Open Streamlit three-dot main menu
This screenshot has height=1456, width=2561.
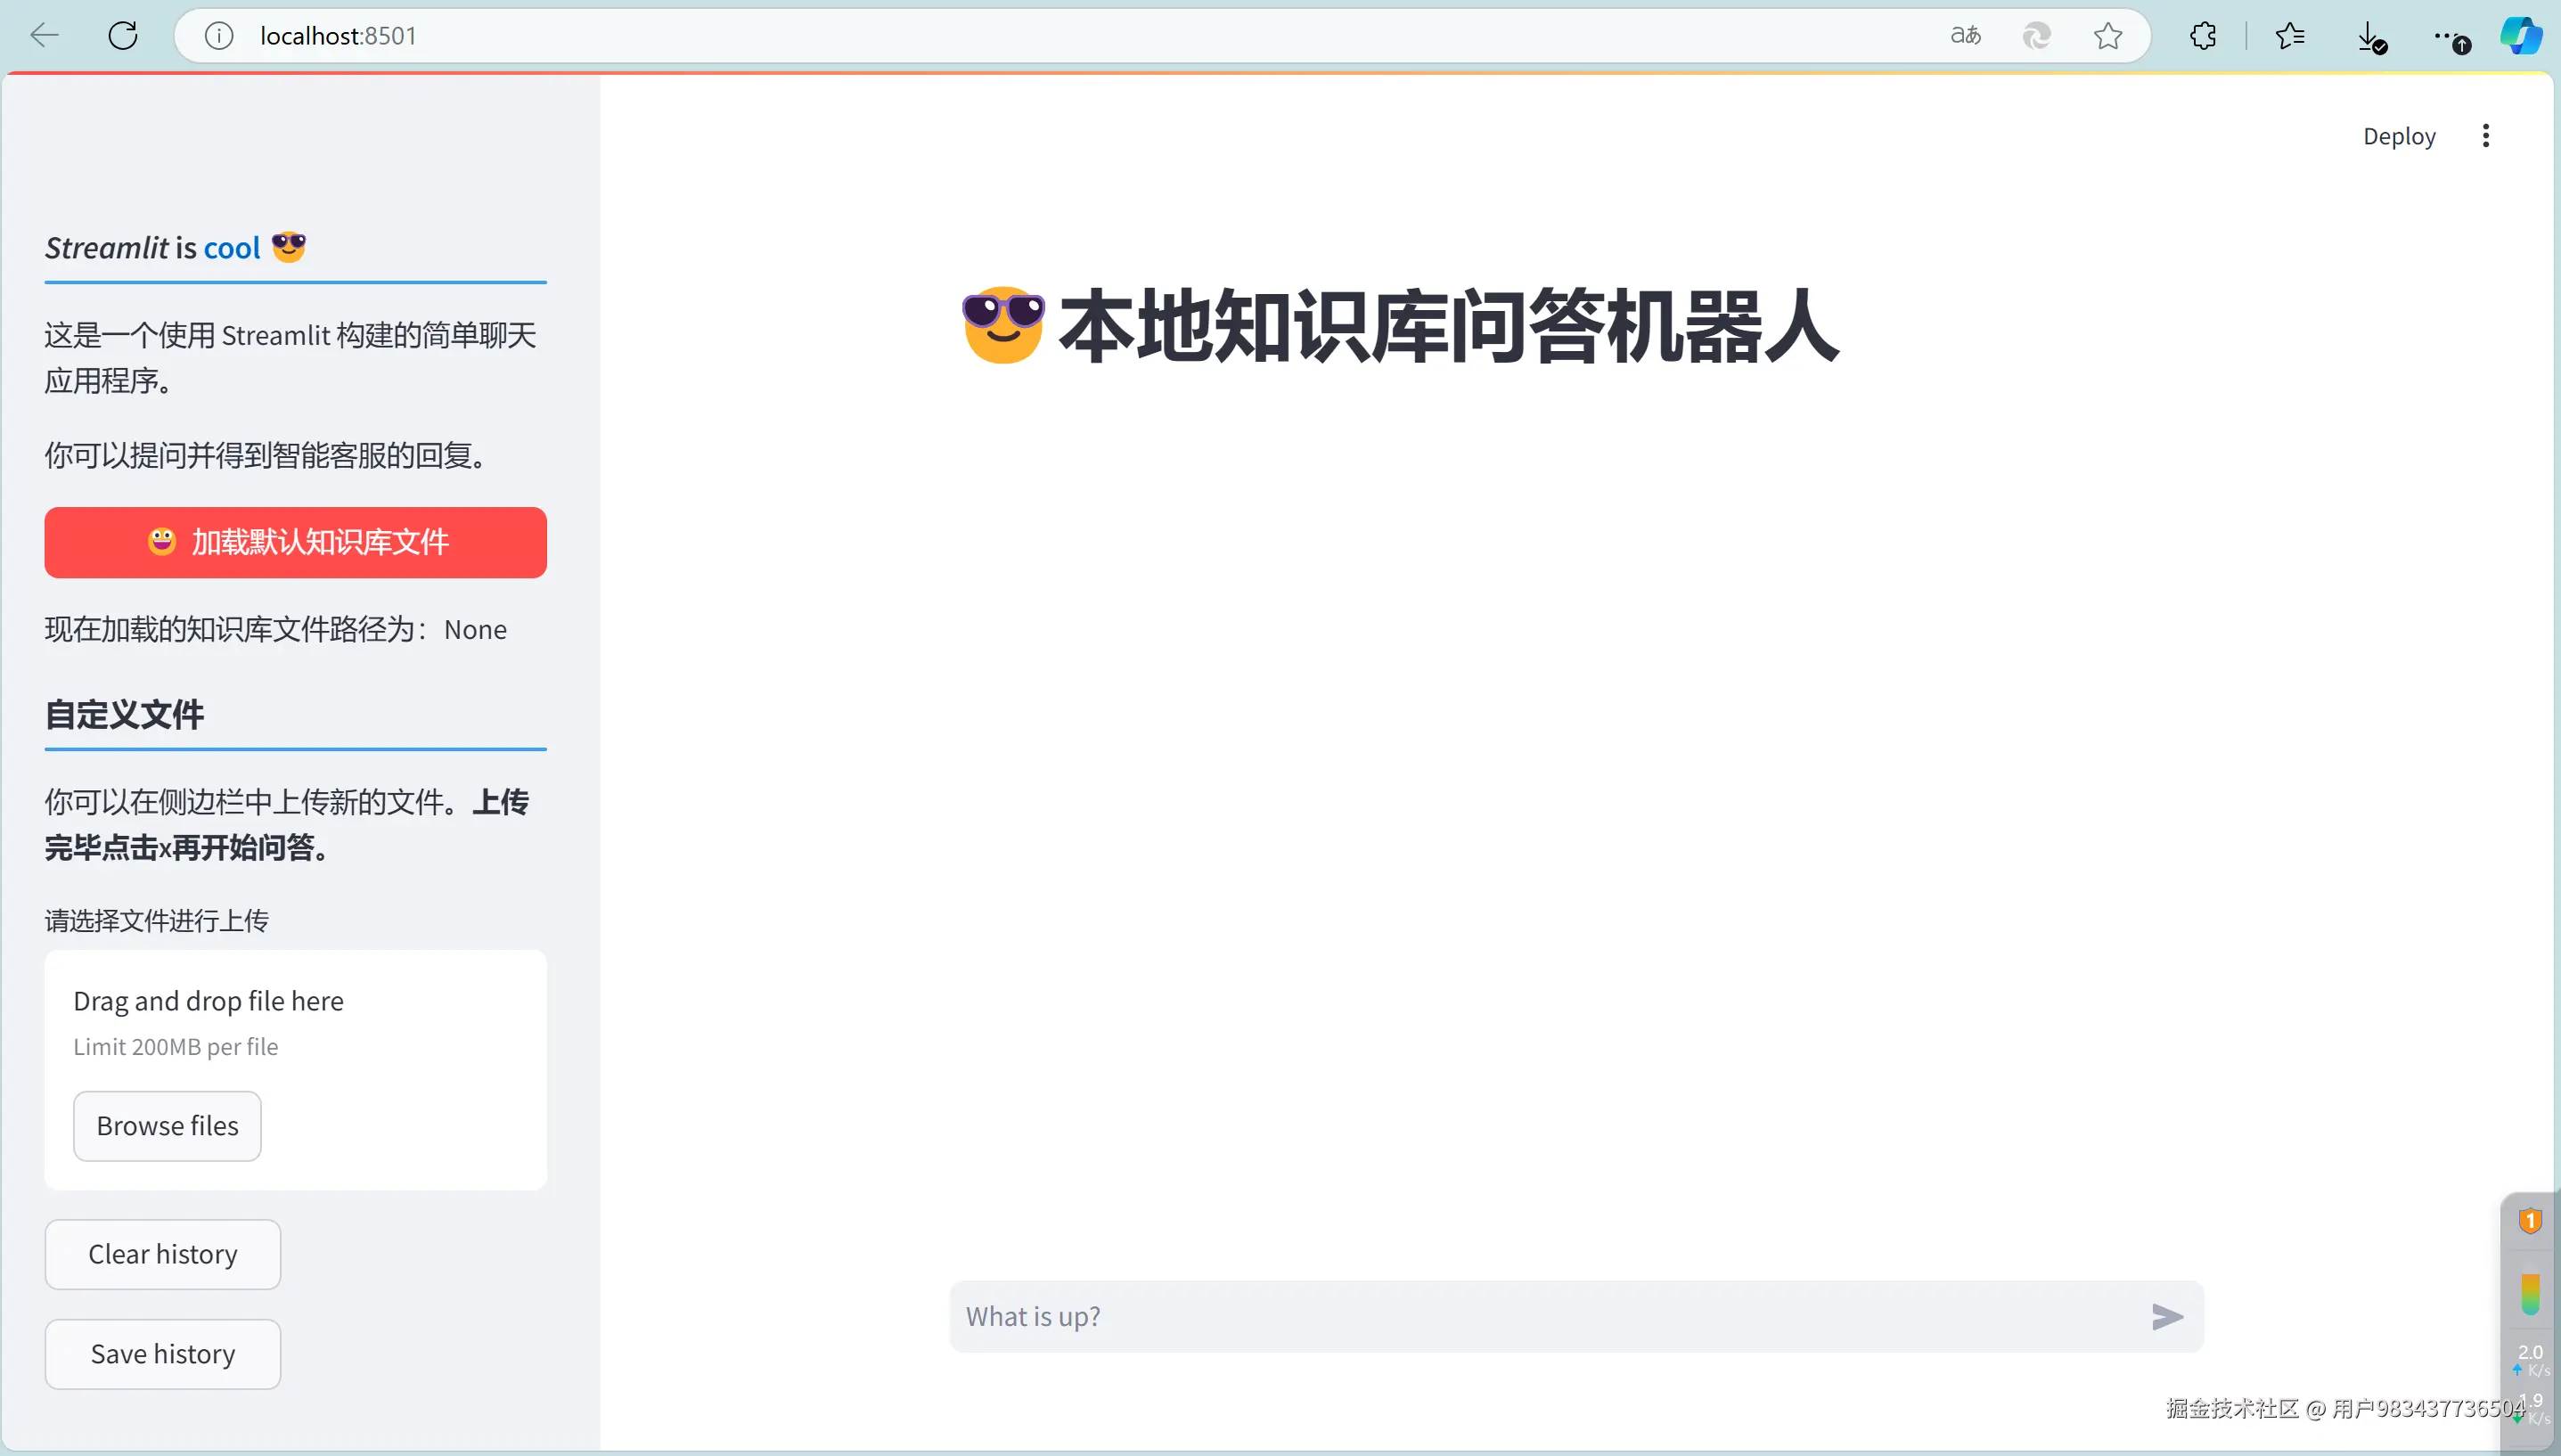(x=2486, y=136)
